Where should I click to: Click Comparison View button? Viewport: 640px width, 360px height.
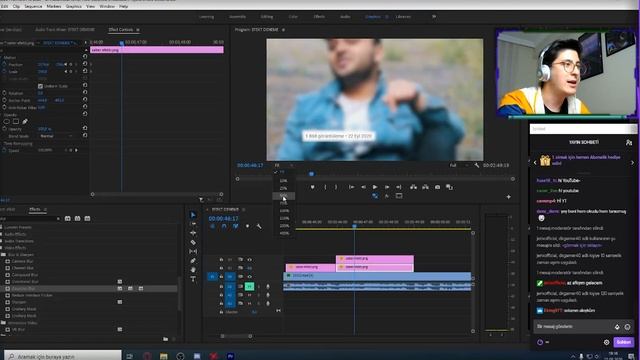[x=449, y=187]
